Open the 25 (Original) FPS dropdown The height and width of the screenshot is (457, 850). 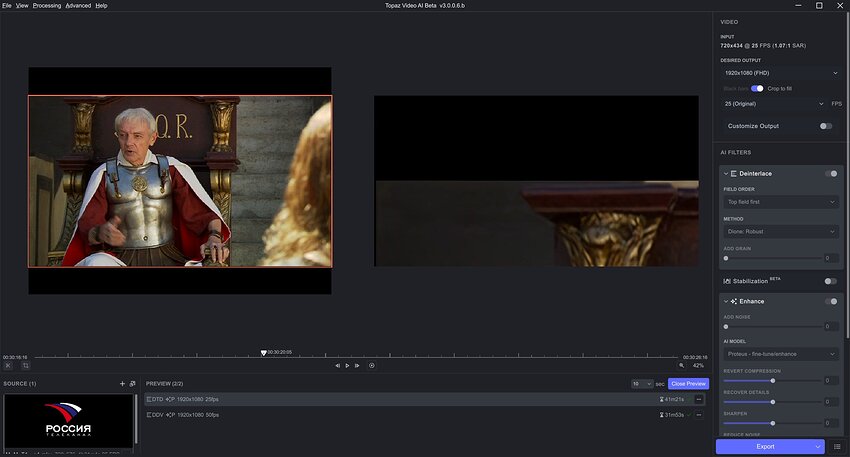click(774, 104)
